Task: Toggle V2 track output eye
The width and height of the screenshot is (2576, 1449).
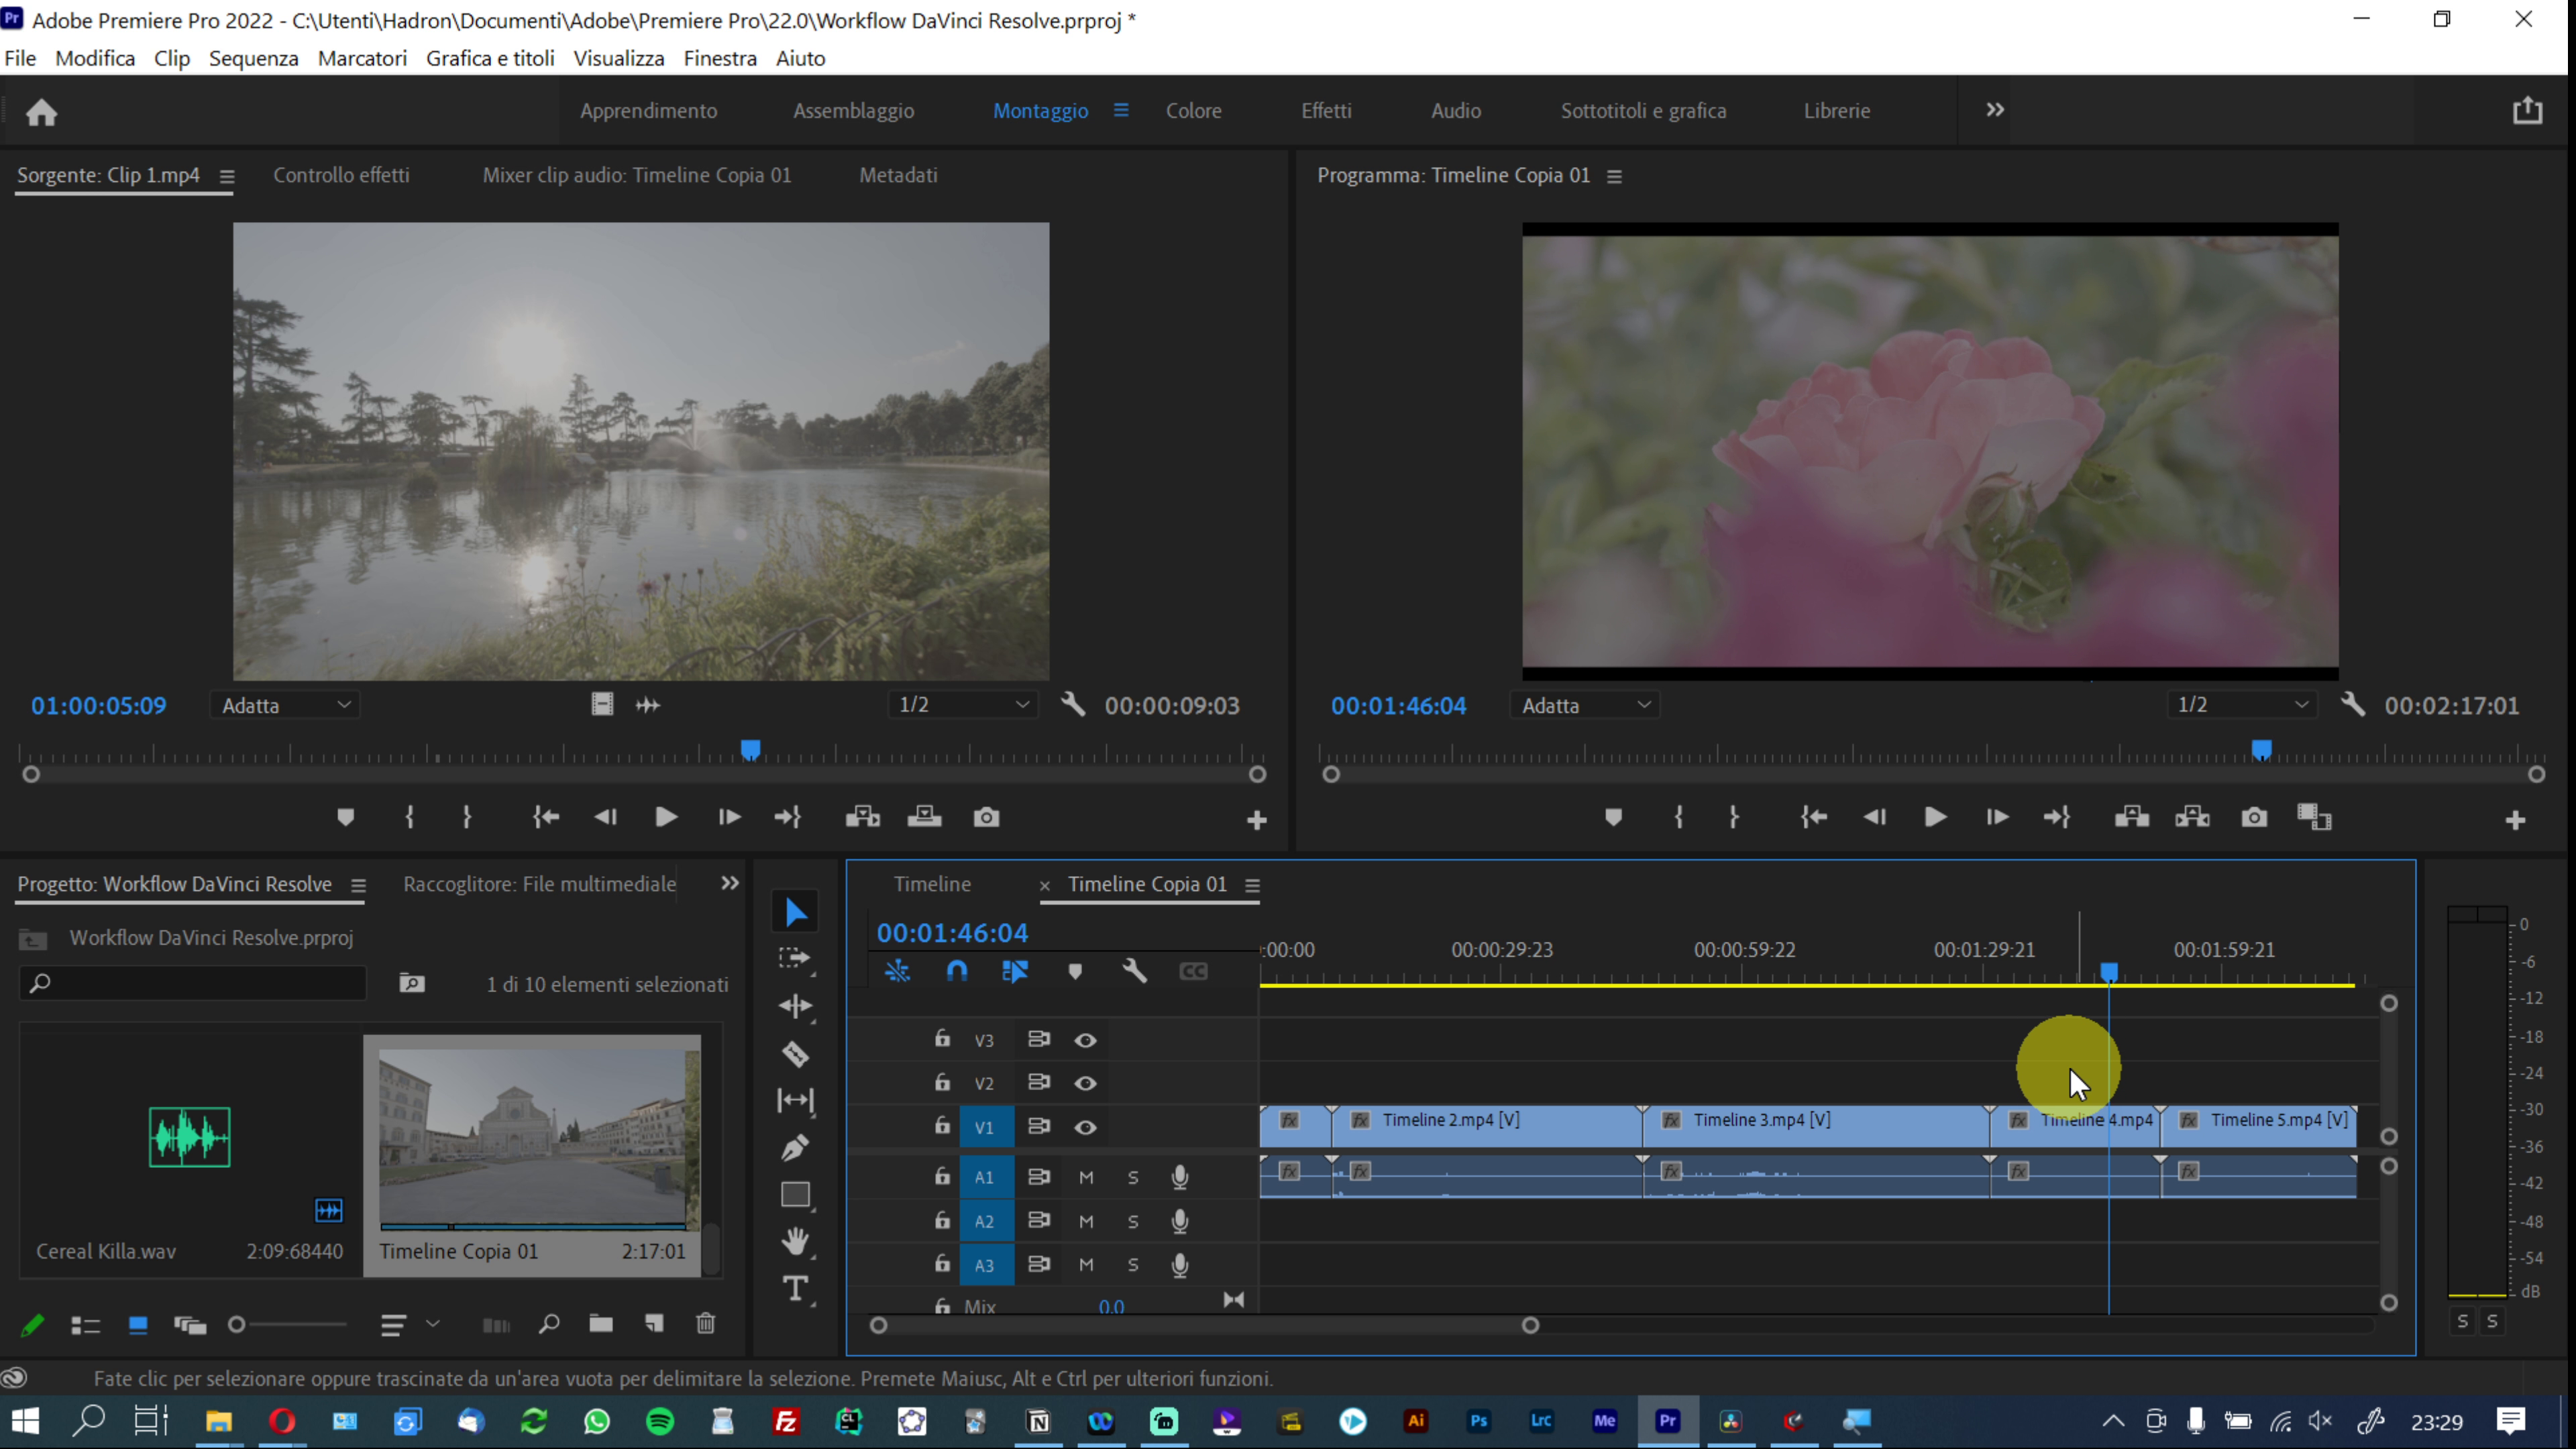Action: (1085, 1083)
